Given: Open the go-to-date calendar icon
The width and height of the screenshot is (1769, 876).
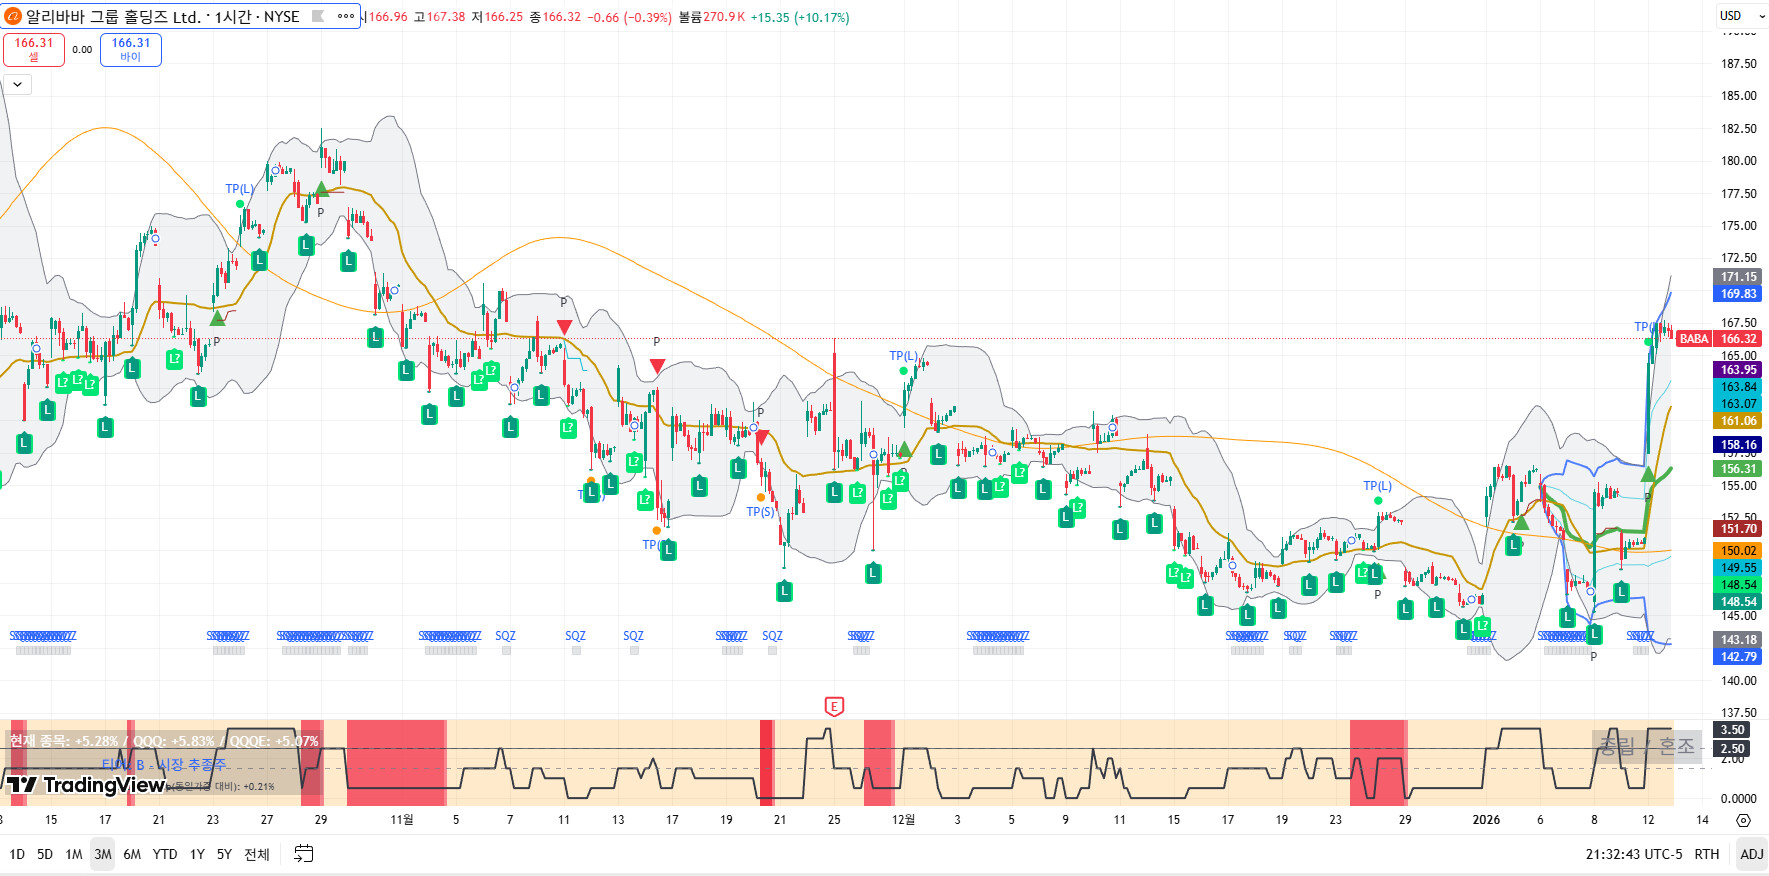Looking at the screenshot, I should 304,854.
